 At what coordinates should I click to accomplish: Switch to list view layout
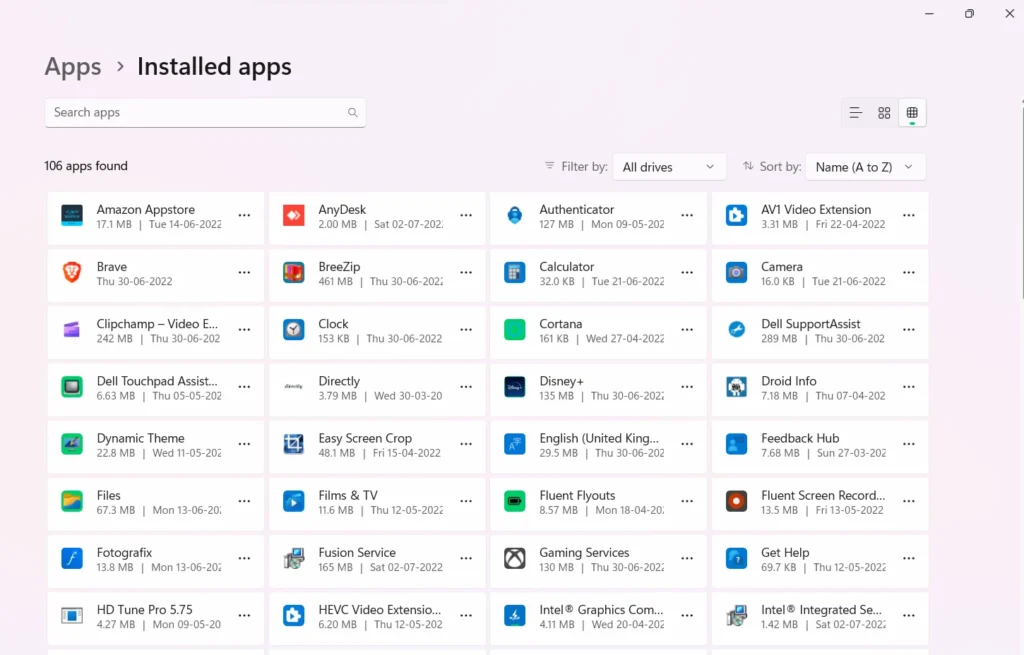(856, 113)
